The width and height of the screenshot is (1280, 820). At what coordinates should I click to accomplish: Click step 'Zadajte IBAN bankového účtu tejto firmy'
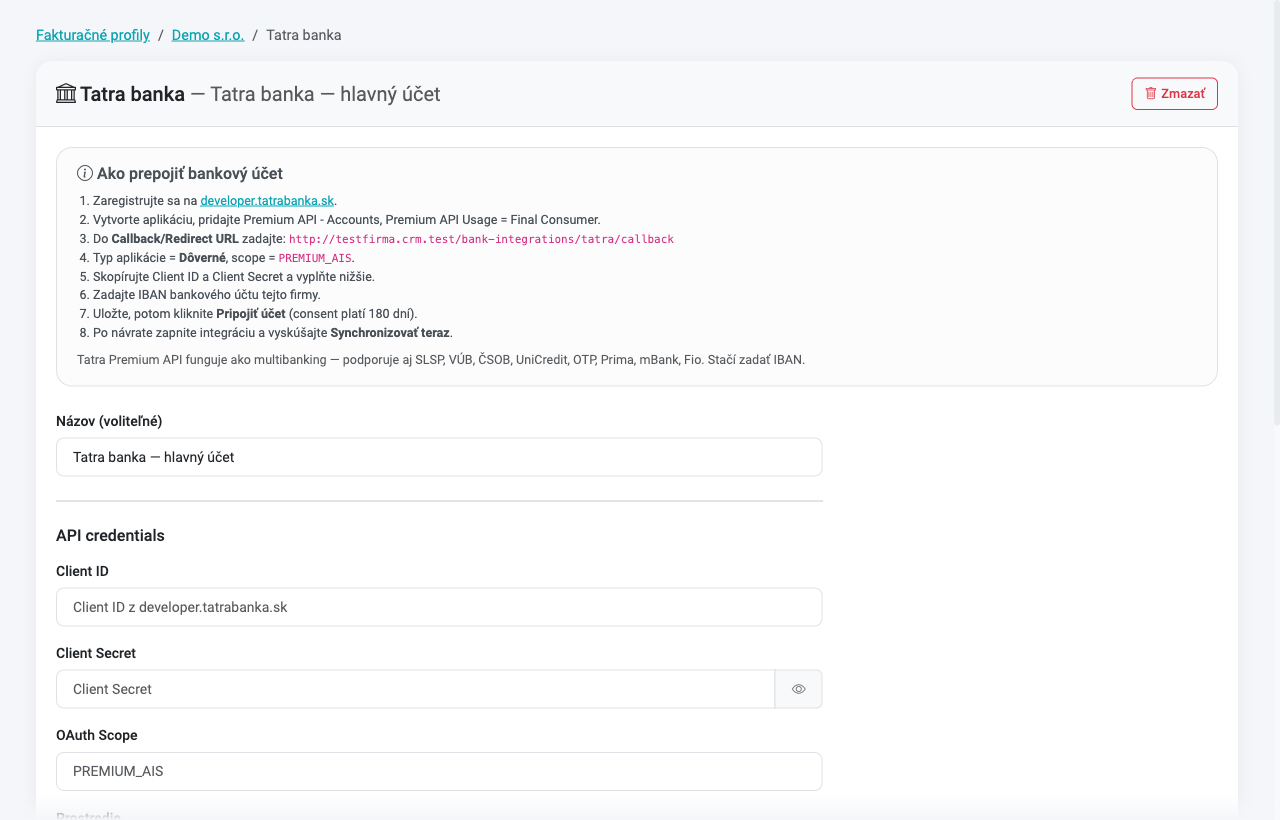[x=207, y=294]
